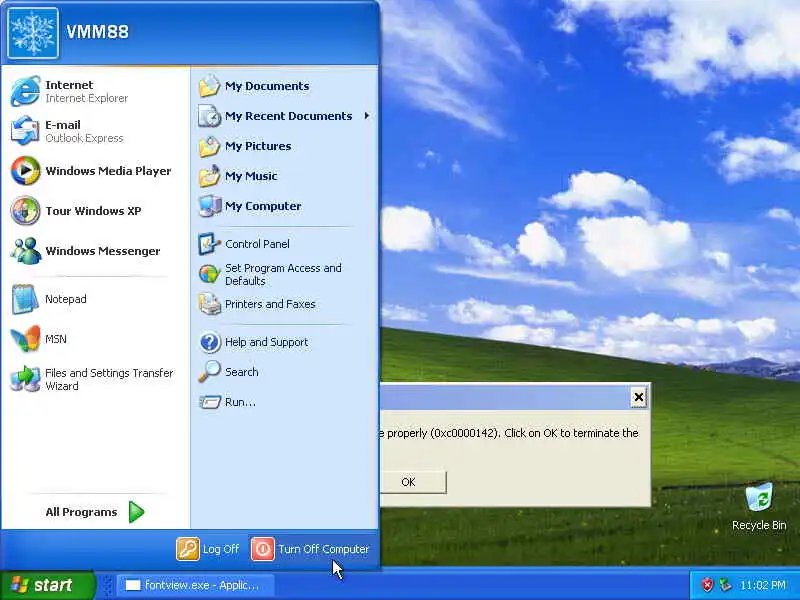Click the MSN text label

[x=56, y=339]
